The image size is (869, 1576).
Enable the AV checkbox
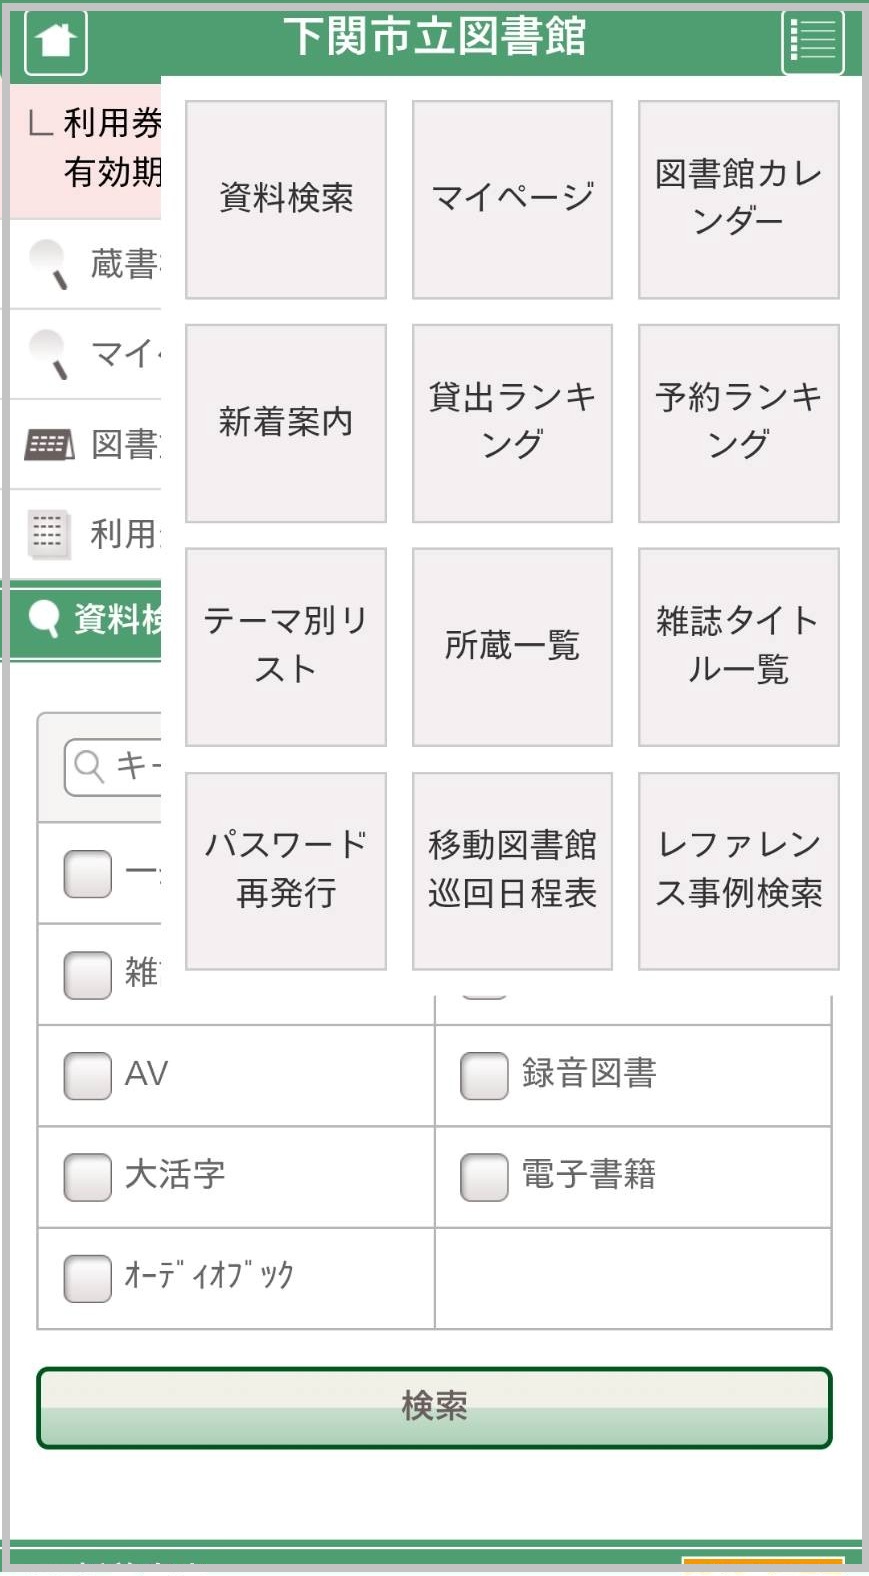click(85, 1074)
